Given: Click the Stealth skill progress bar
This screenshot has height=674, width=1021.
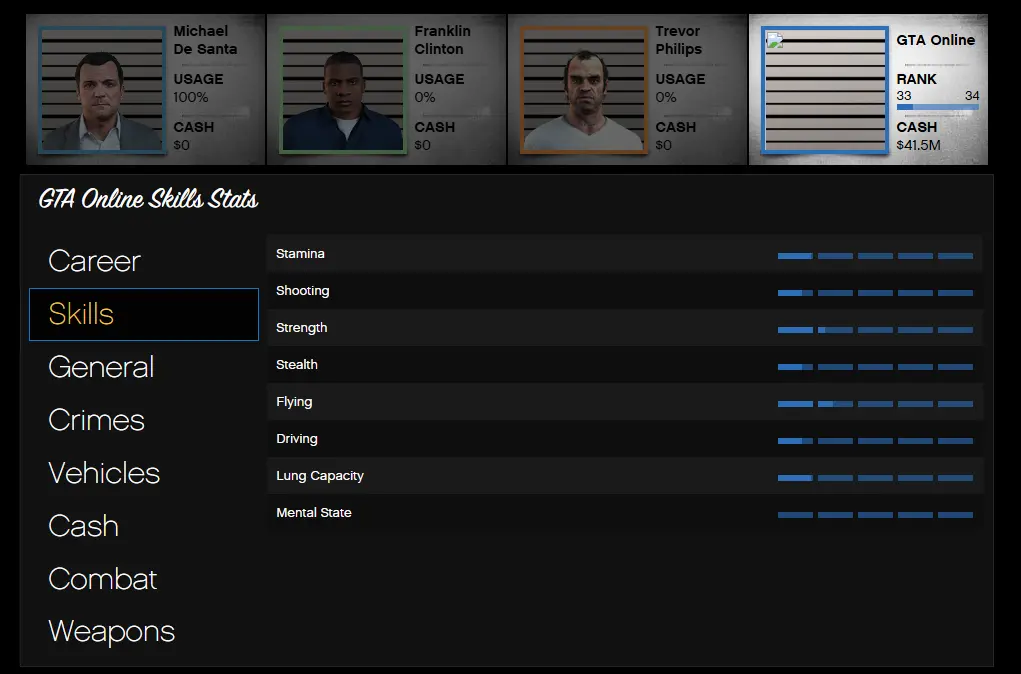Looking at the screenshot, I should [x=875, y=367].
